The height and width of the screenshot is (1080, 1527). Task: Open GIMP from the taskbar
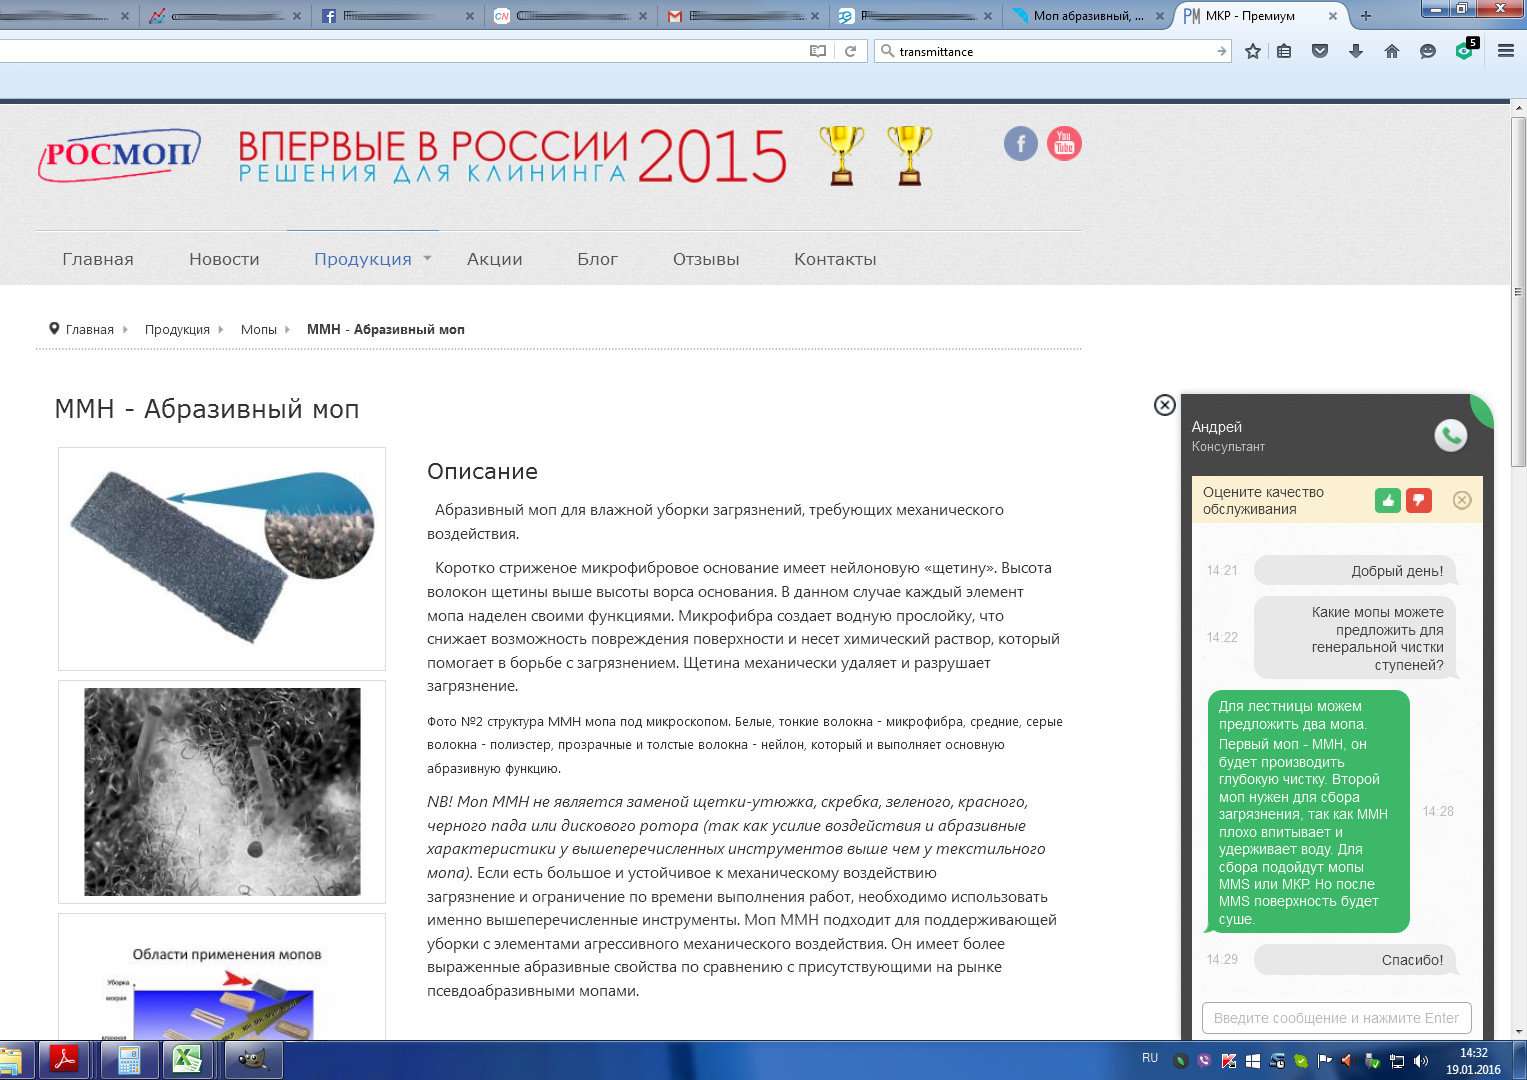tap(254, 1059)
